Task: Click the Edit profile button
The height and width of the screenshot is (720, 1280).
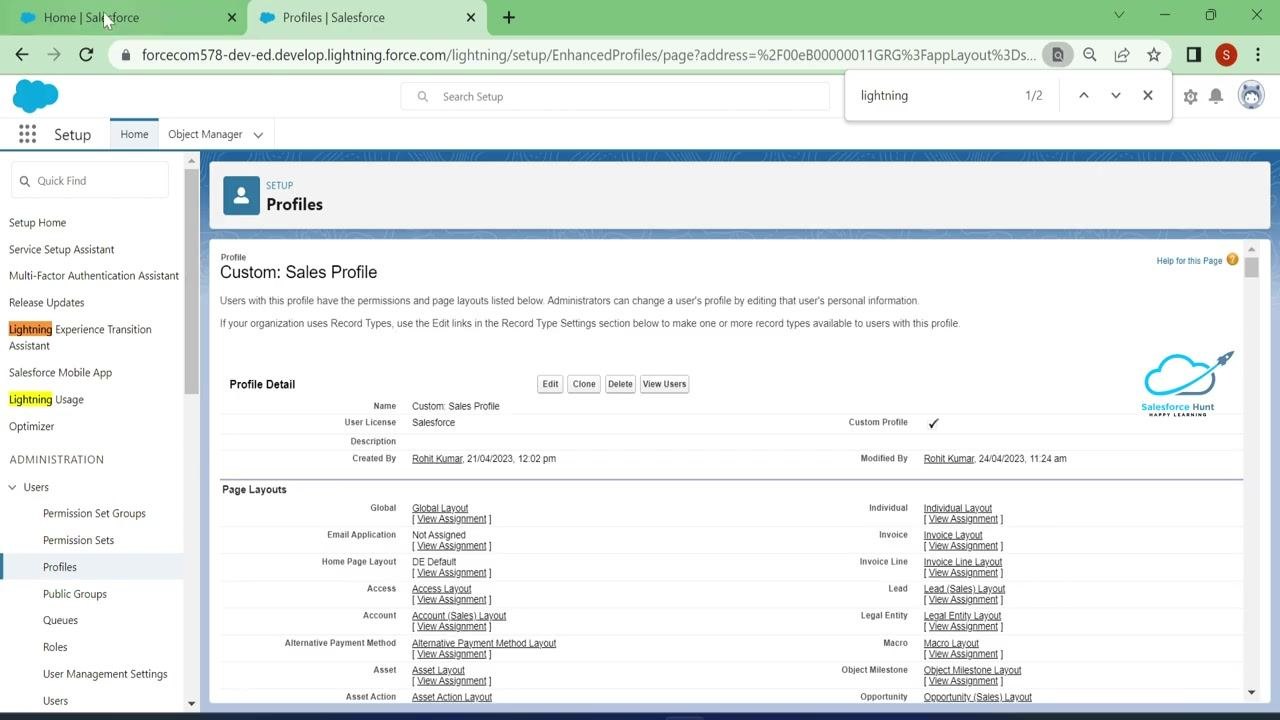Action: 550,384
